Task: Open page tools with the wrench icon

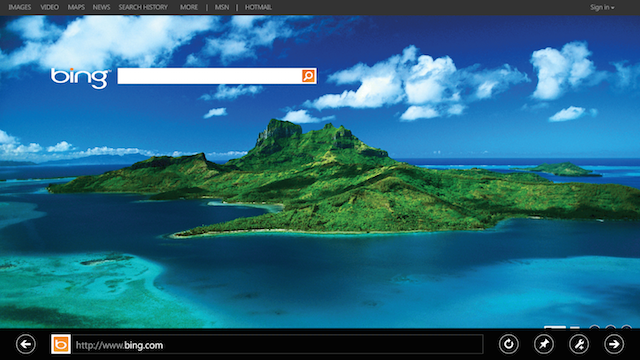Action: [579, 344]
